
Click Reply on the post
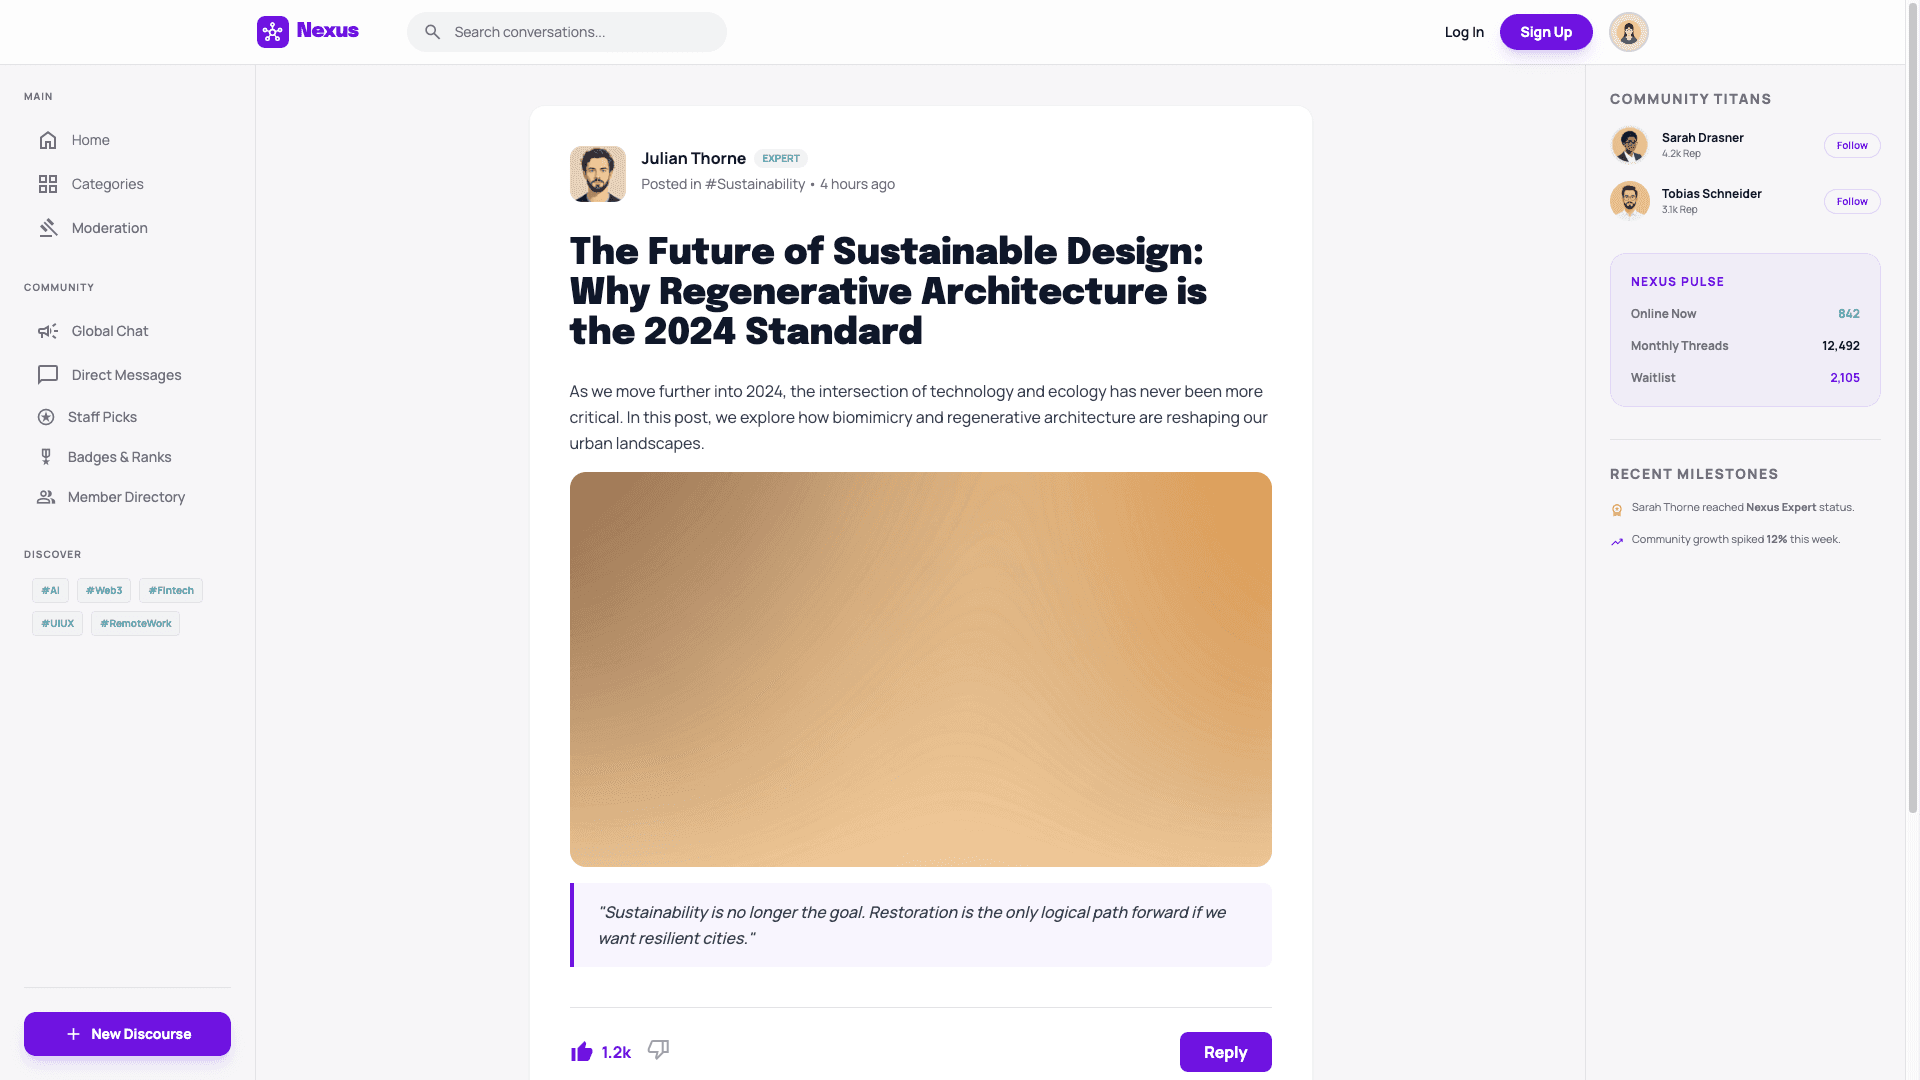[x=1225, y=1051]
